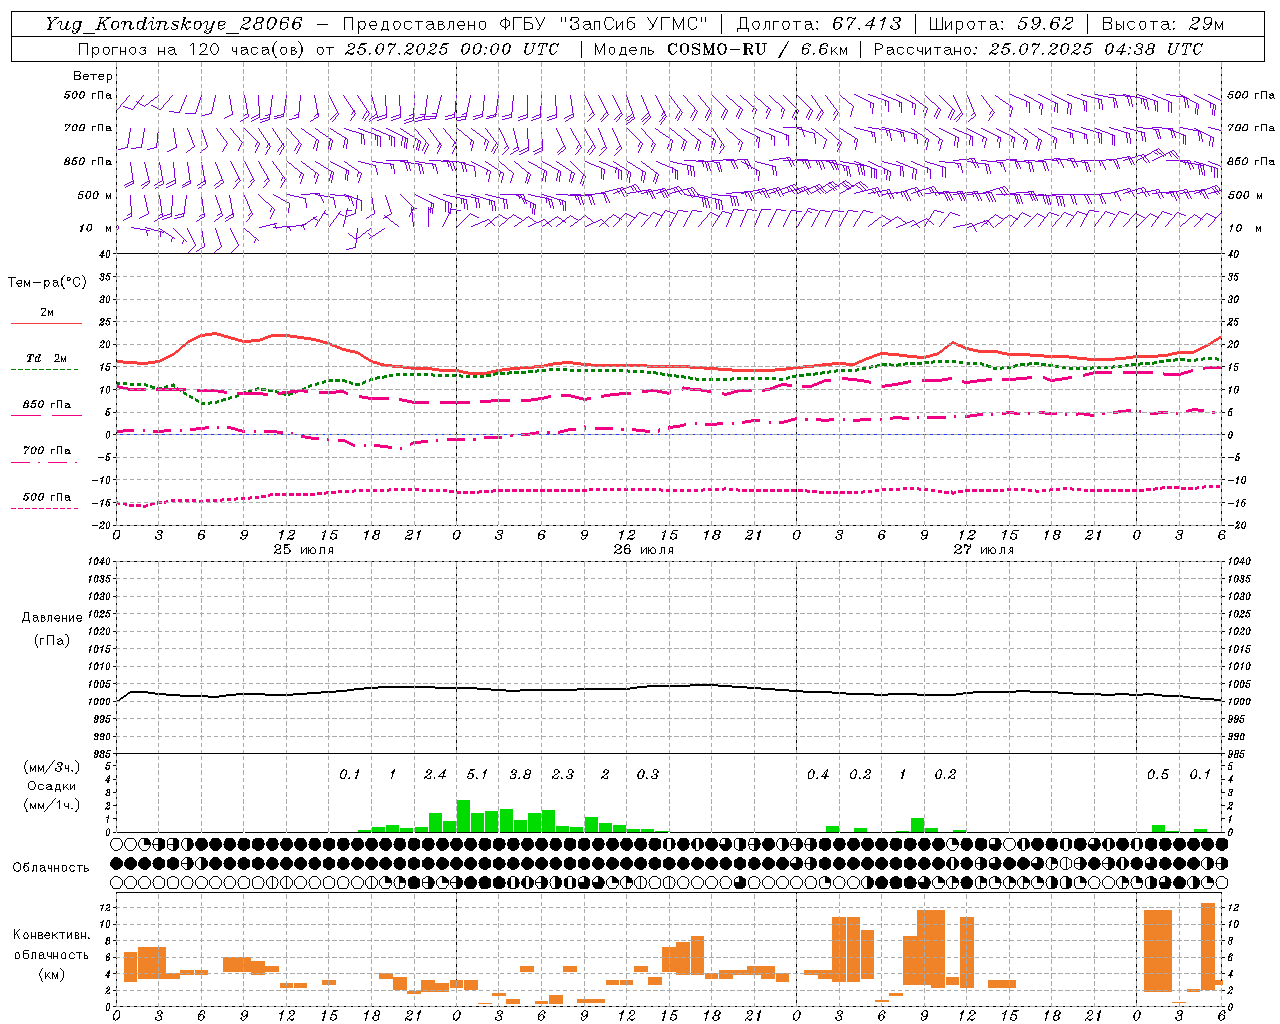Screen dimensions: 1280x1024
Task: Click the Широта: 59.62 value
Action: coord(1001,24)
